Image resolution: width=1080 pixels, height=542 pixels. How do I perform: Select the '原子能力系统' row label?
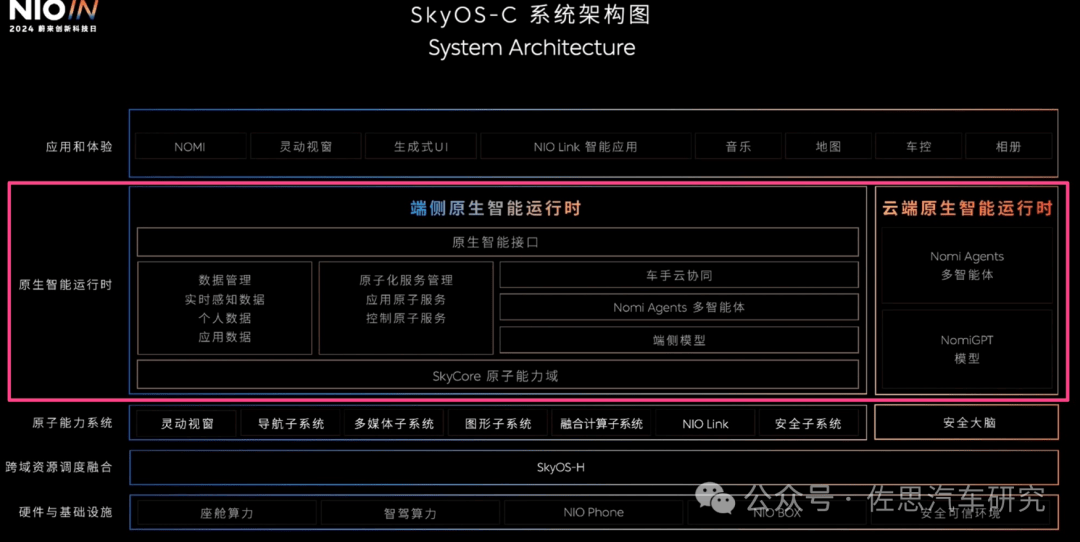(x=72, y=423)
